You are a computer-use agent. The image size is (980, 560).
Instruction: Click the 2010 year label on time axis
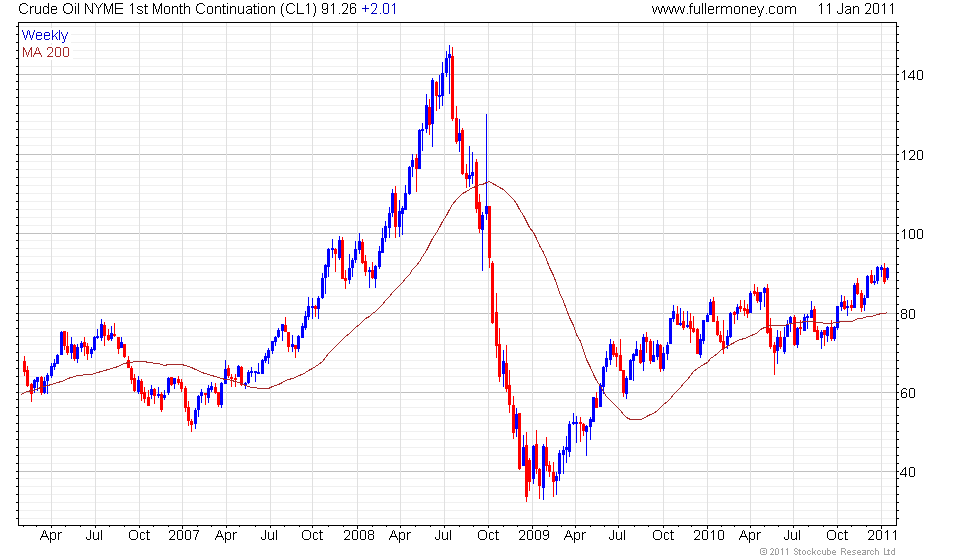708,536
